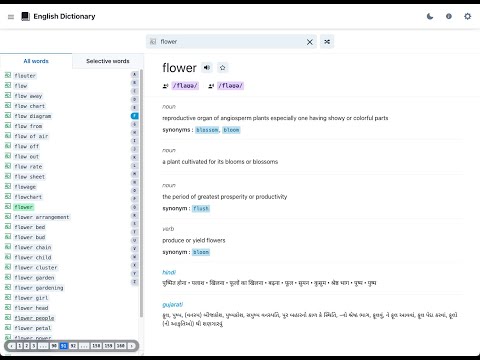Select flow rate entry
Viewport: 480px width, 360px height.
(28, 167)
